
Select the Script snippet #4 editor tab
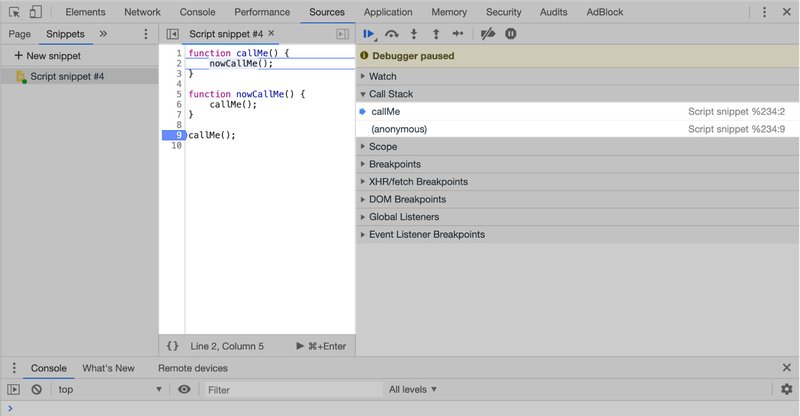pyautogui.click(x=226, y=34)
